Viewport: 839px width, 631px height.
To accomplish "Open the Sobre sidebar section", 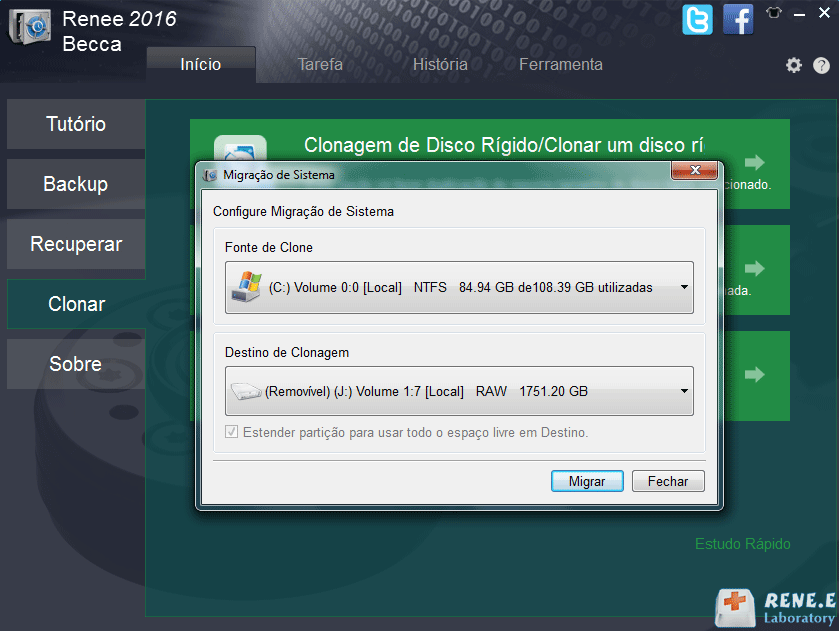I will pos(76,363).
